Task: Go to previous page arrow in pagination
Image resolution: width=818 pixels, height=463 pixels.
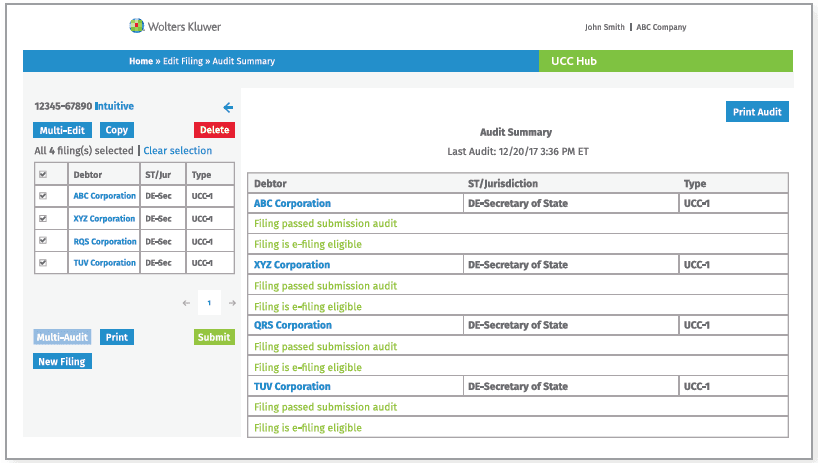Action: [x=186, y=302]
